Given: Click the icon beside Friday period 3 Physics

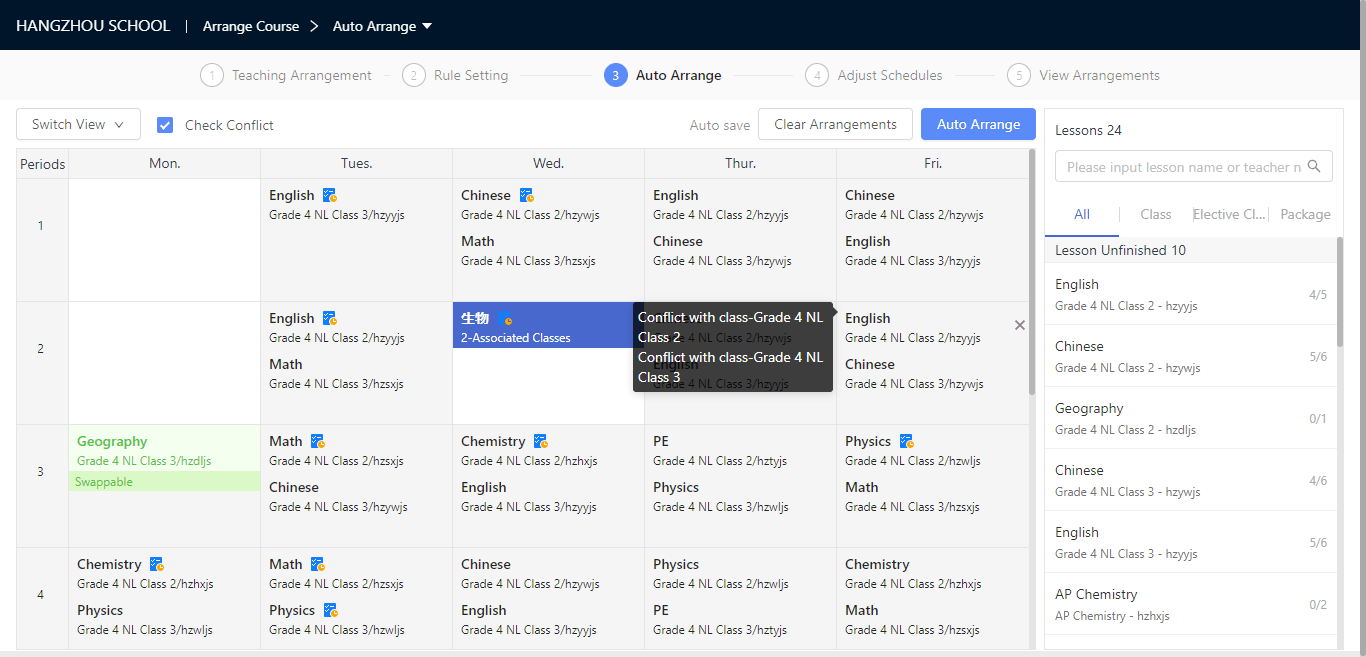Looking at the screenshot, I should tap(906, 442).
